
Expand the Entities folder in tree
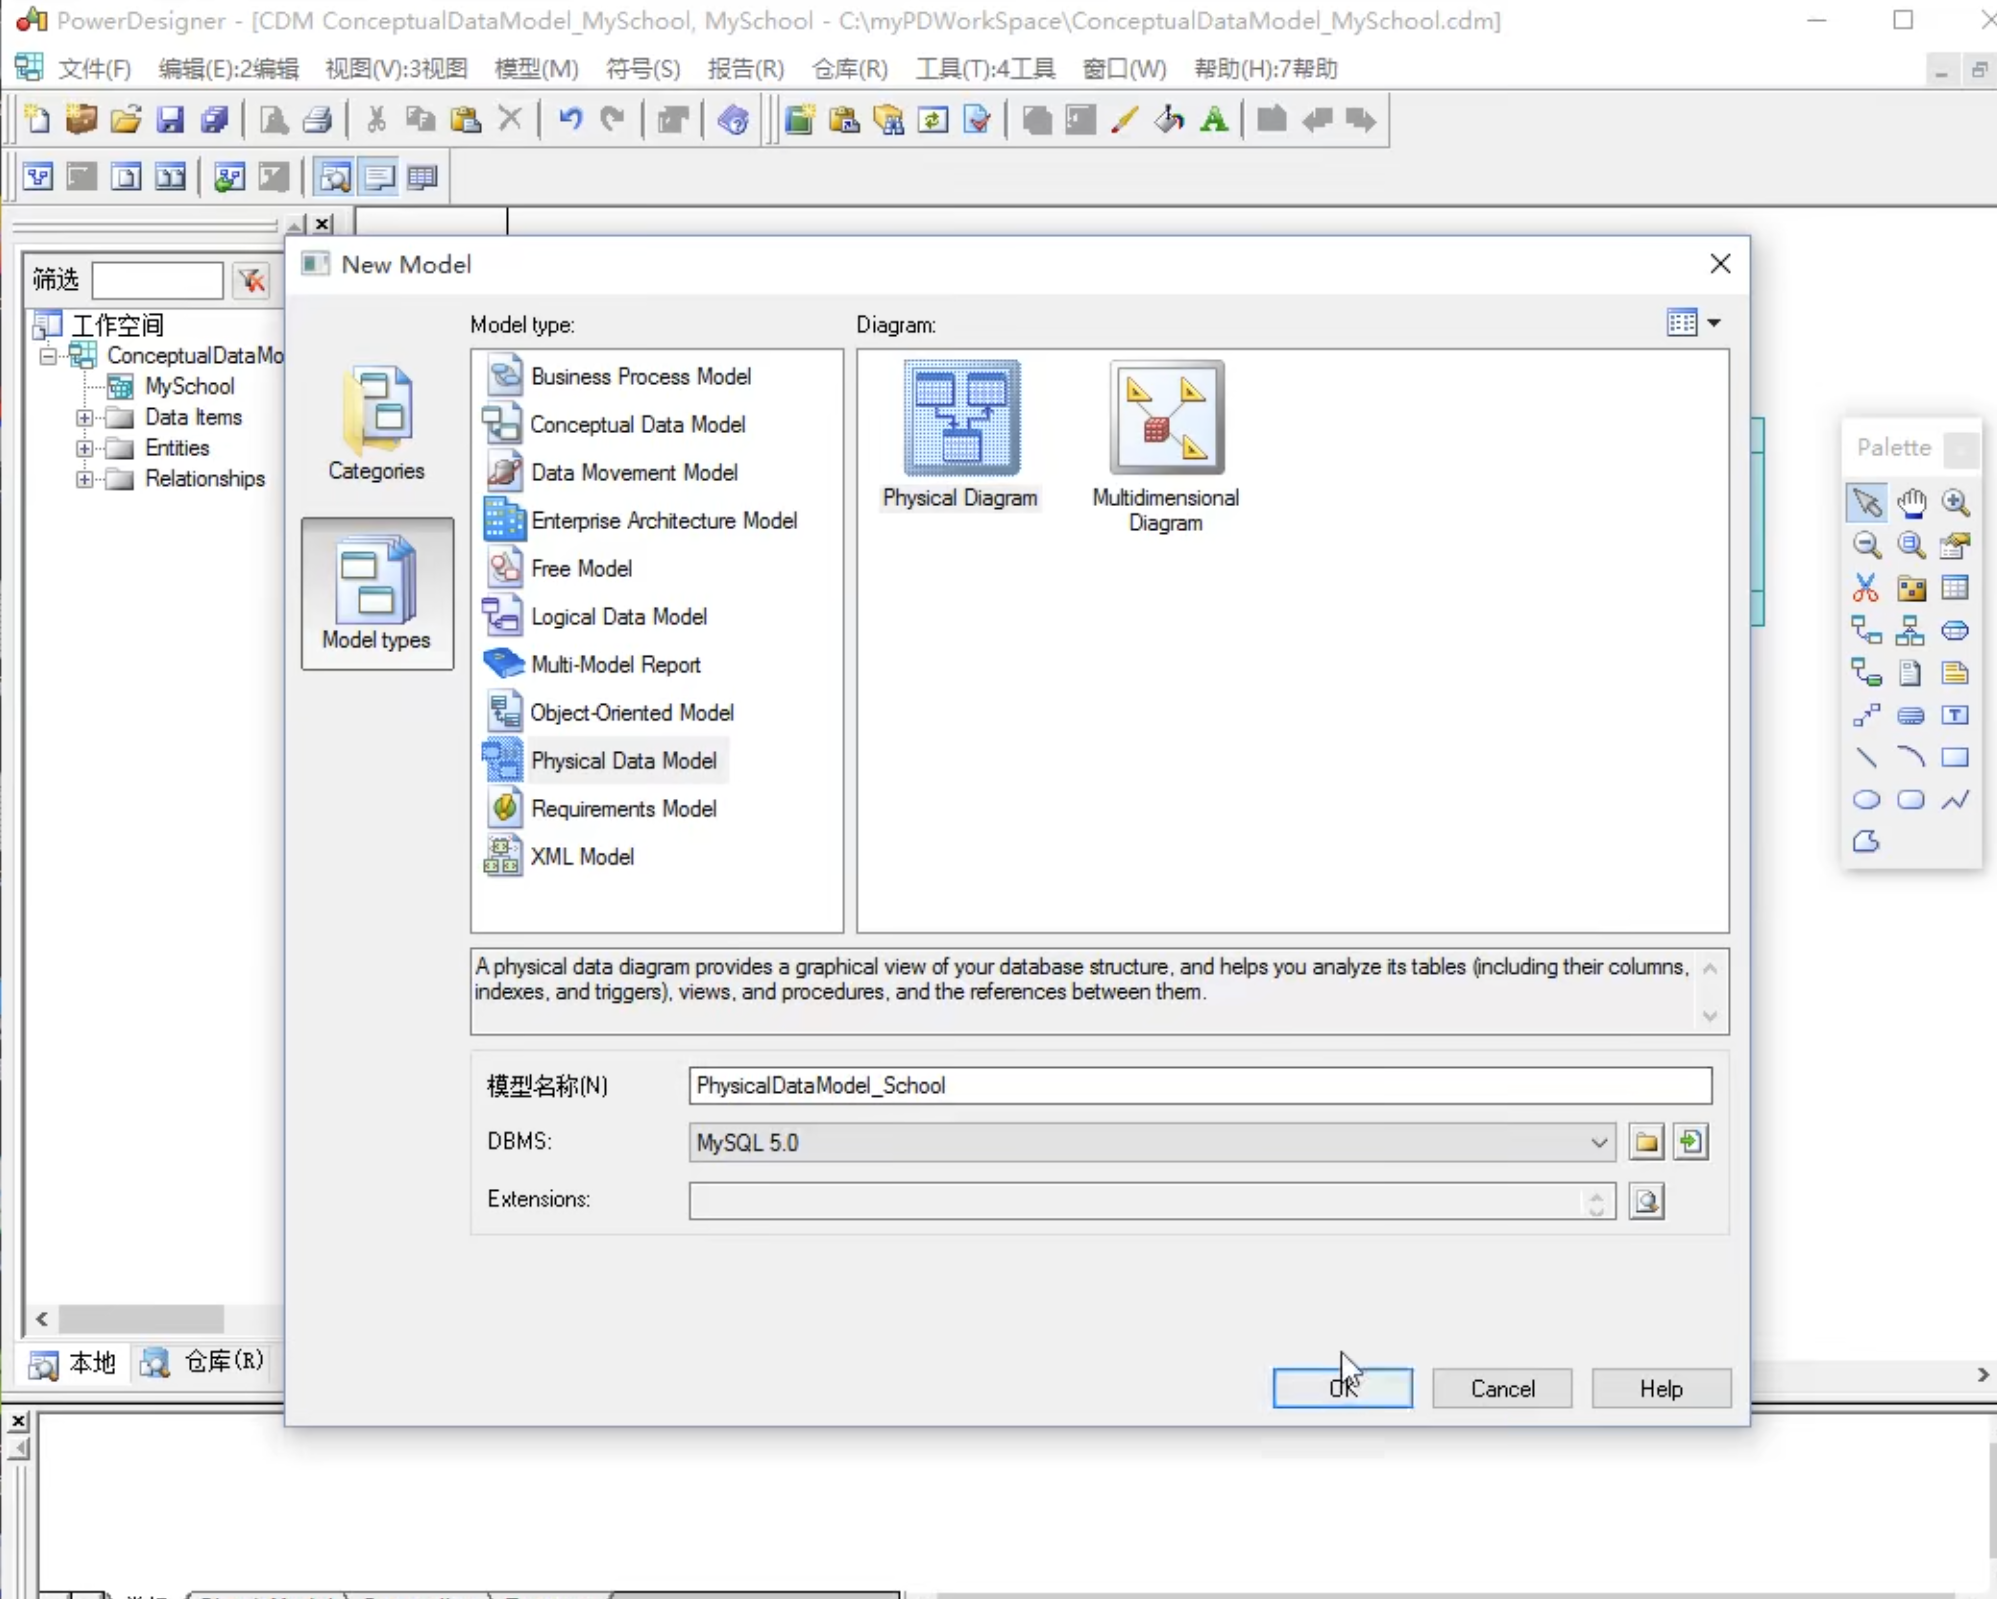click(x=84, y=448)
